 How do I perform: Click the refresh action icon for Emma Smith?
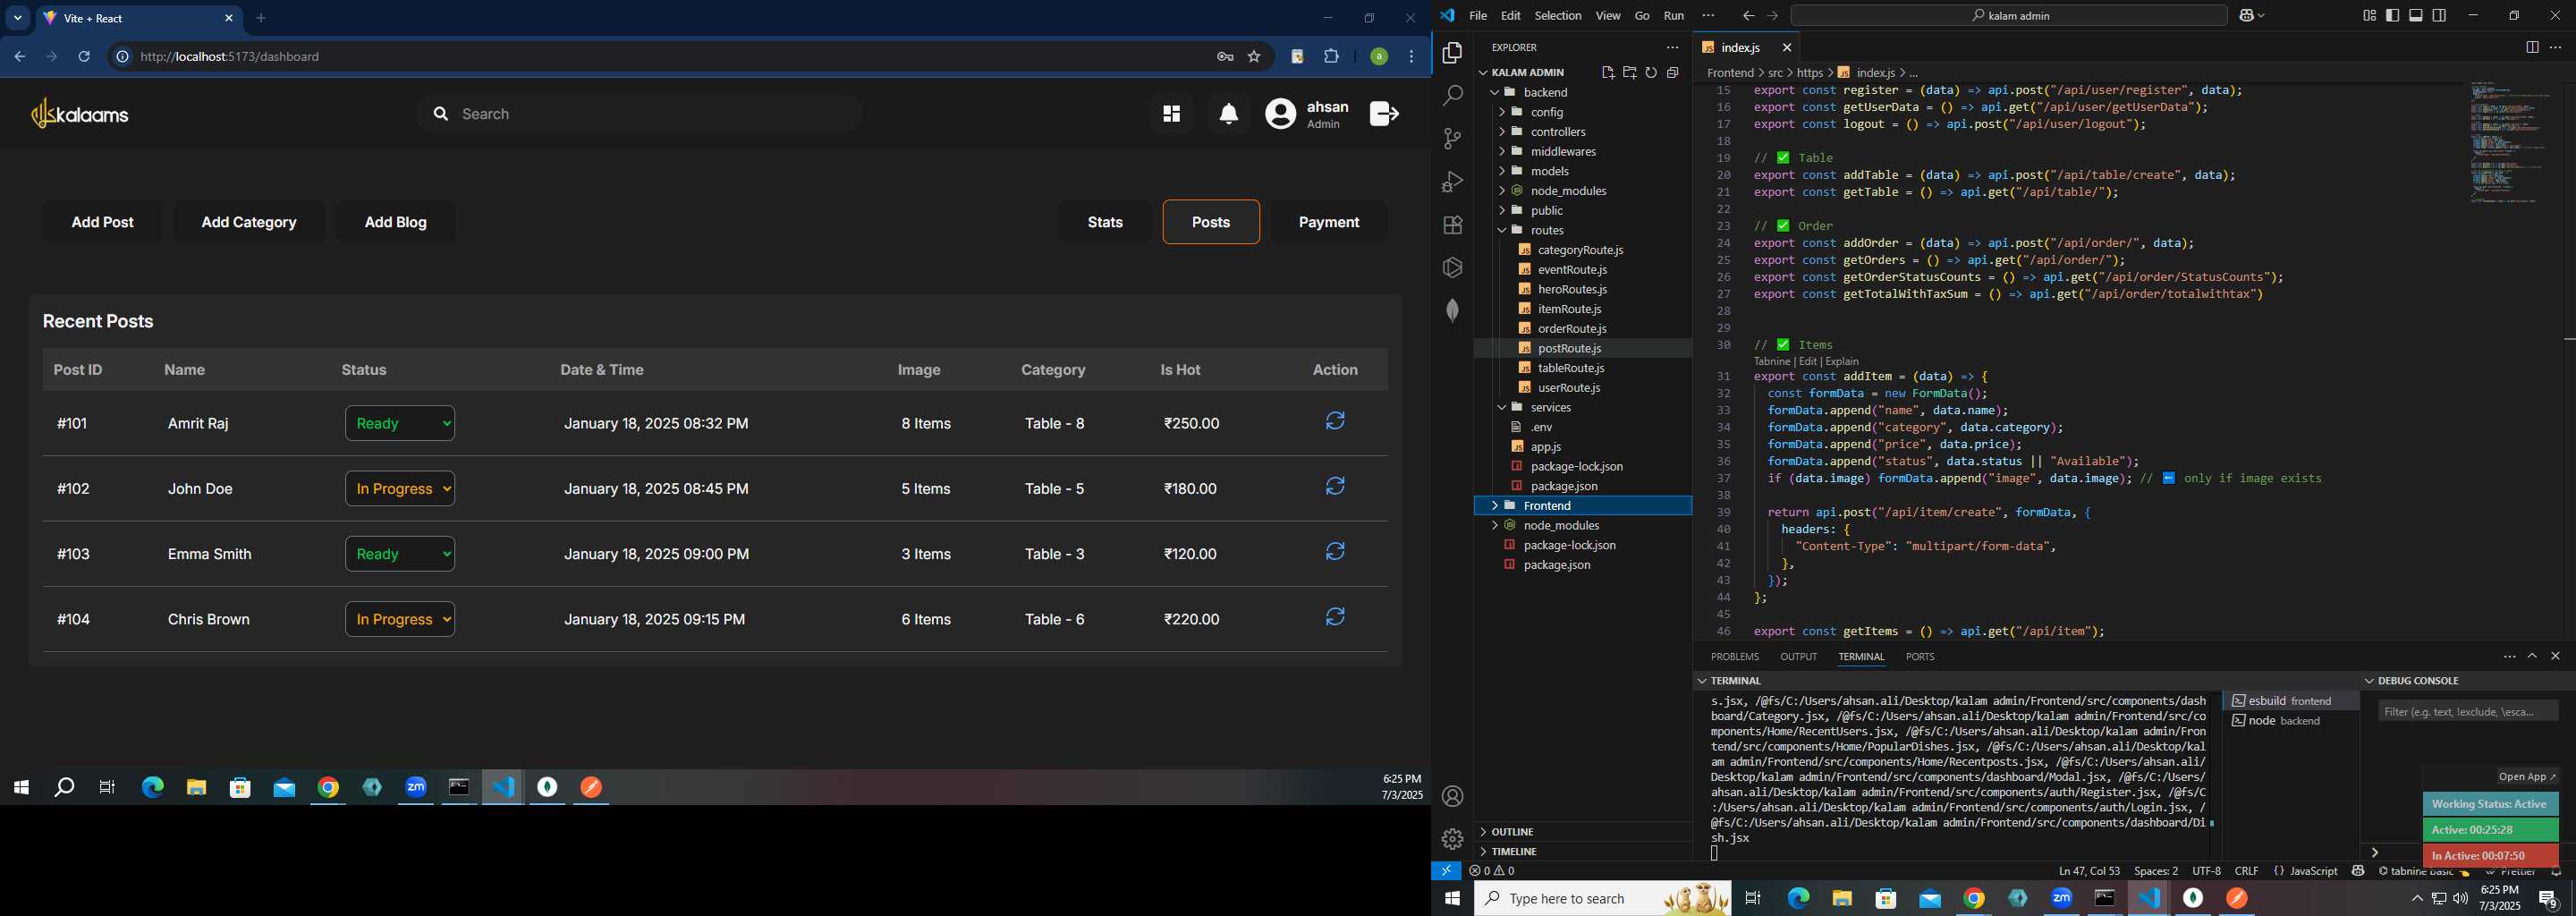[x=1335, y=551]
